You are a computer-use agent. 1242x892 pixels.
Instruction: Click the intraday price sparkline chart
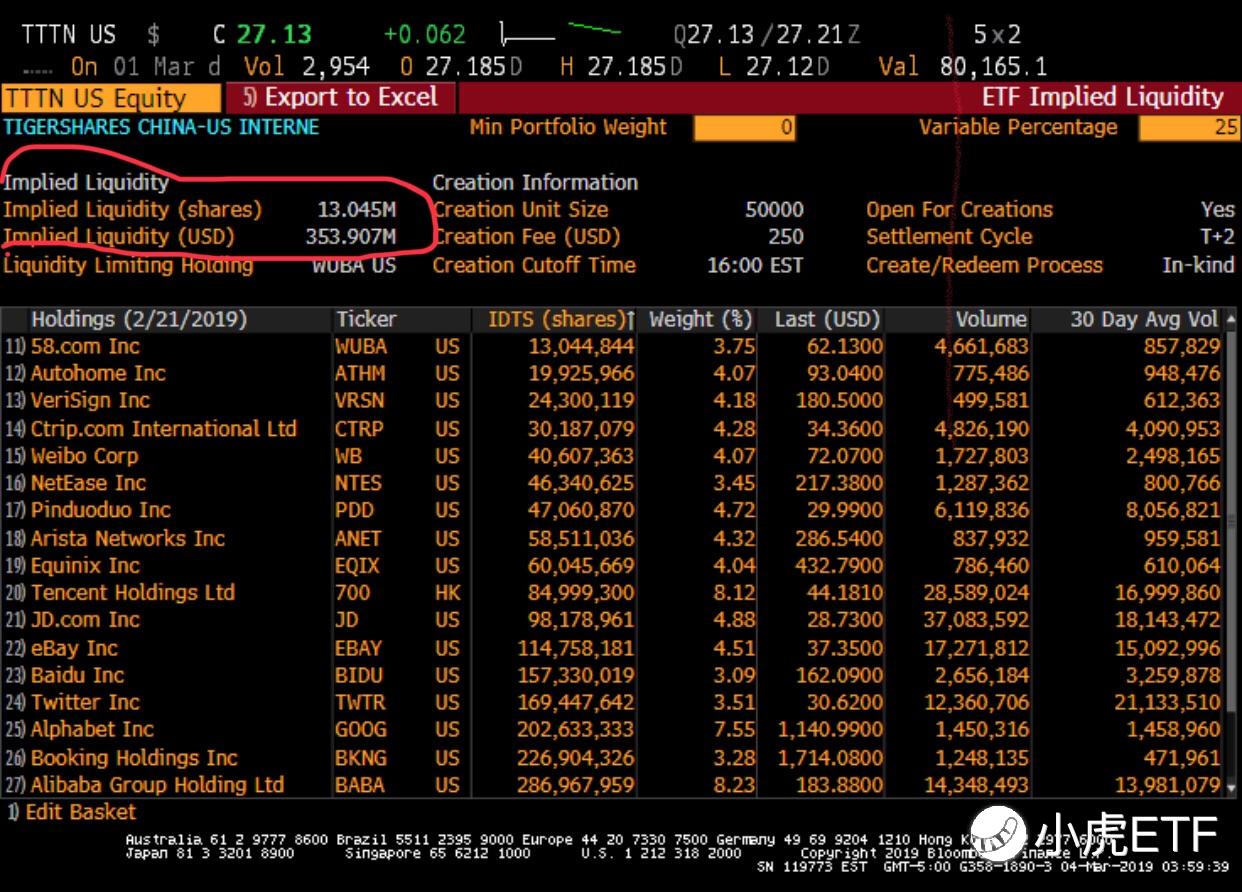coord(562,34)
